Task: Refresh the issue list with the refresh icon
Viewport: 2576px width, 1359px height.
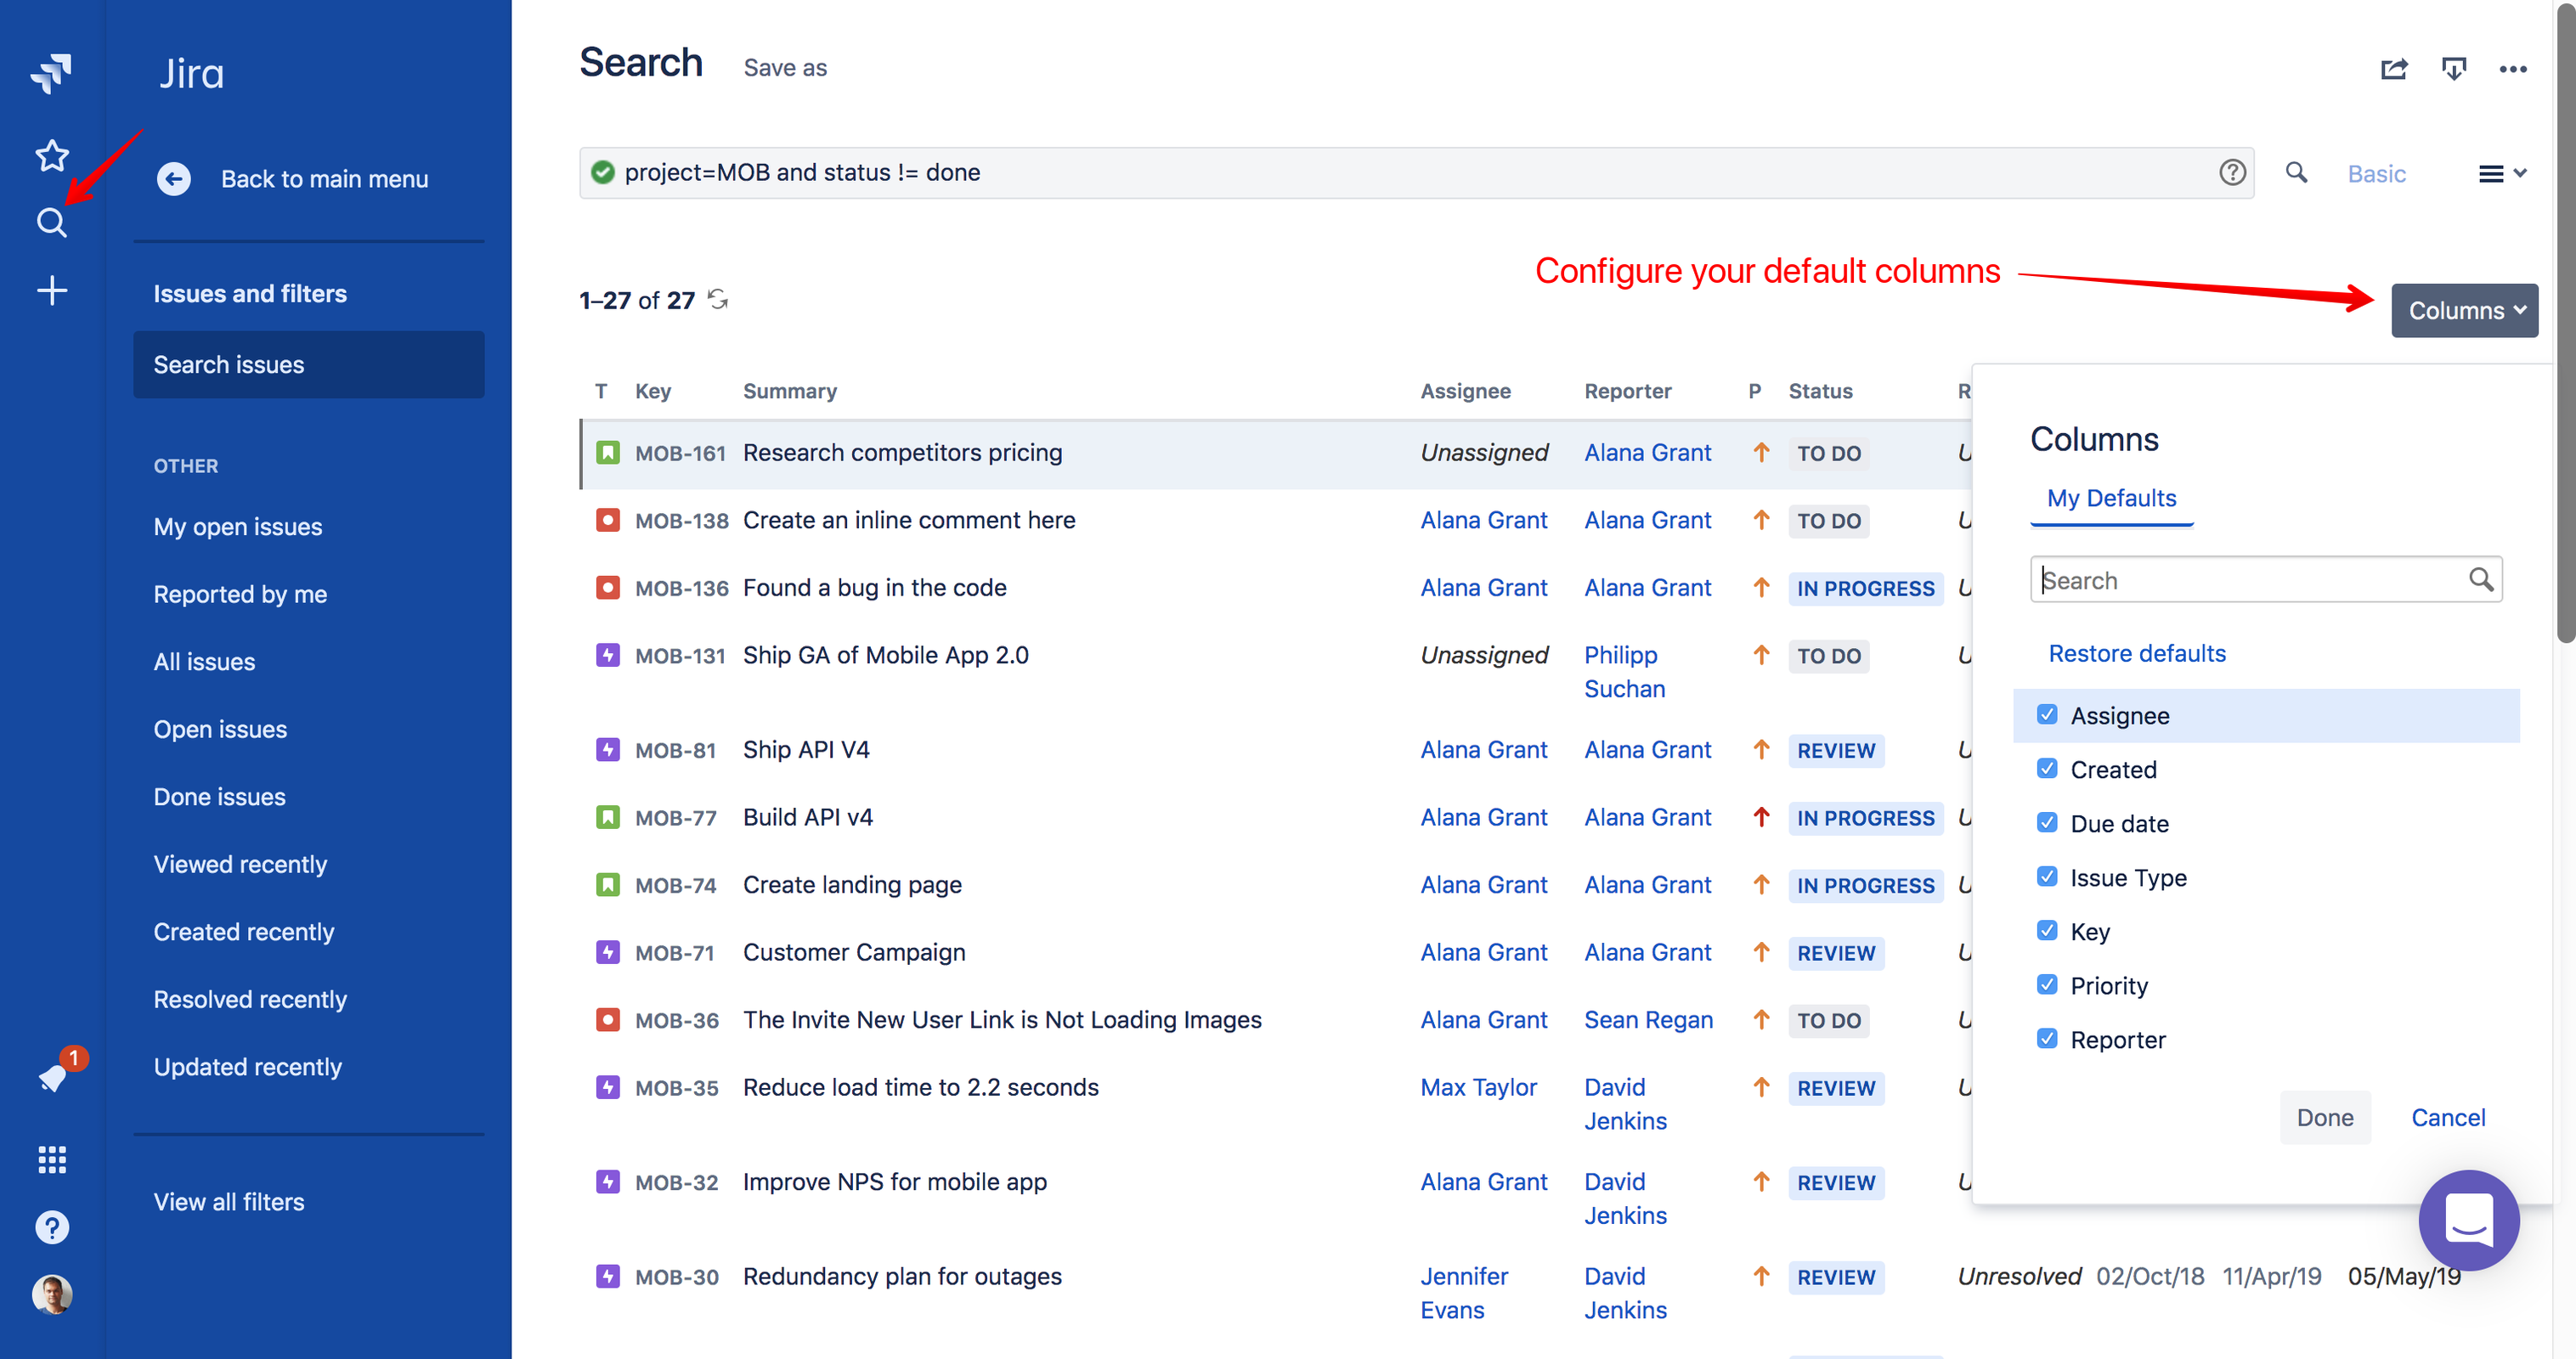Action: click(x=717, y=298)
